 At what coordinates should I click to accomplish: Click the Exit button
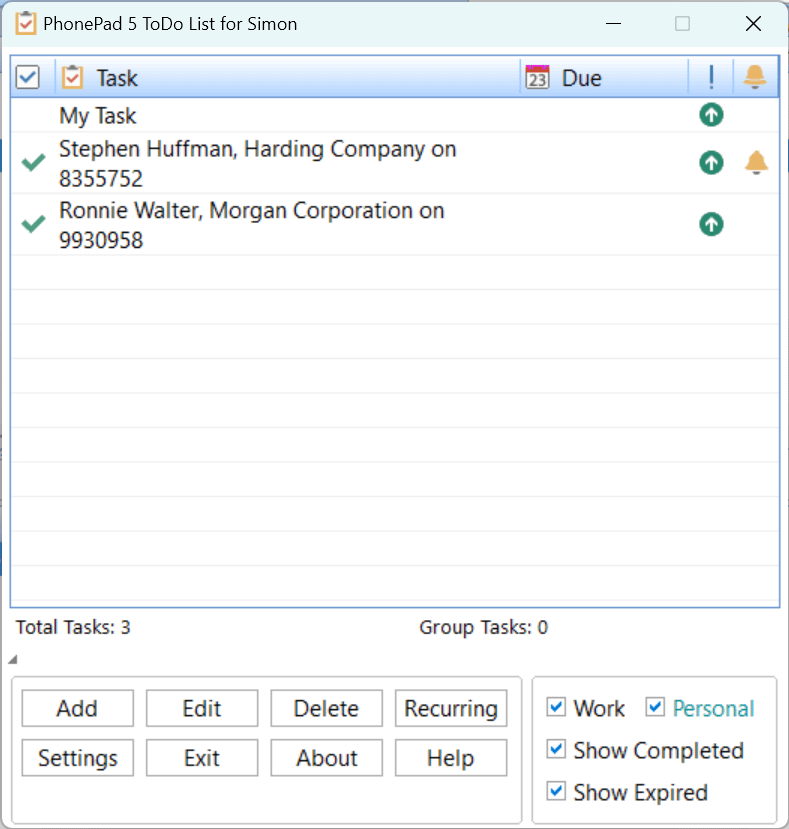202,758
